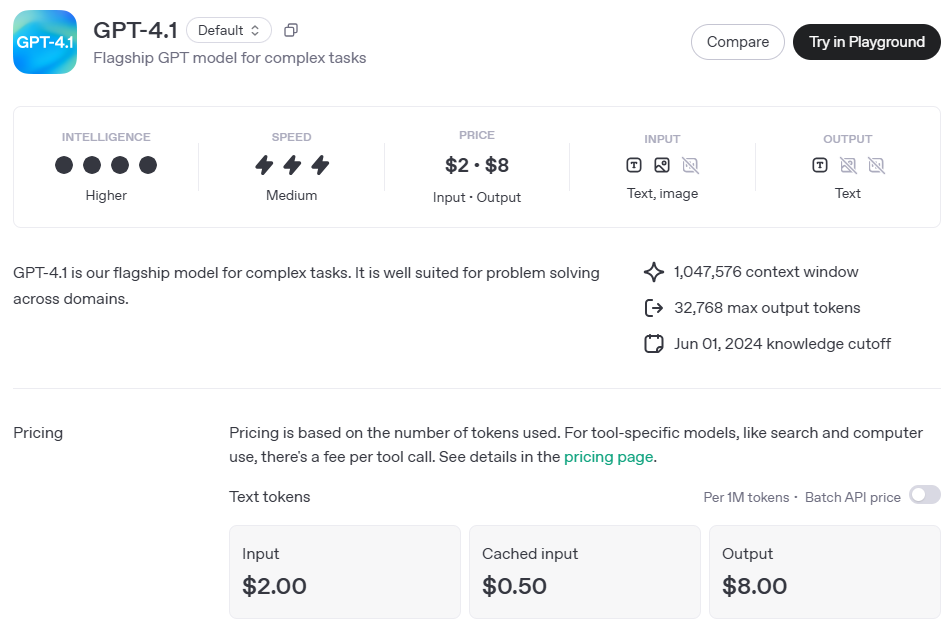Click the image input modality icon

(x=662, y=165)
